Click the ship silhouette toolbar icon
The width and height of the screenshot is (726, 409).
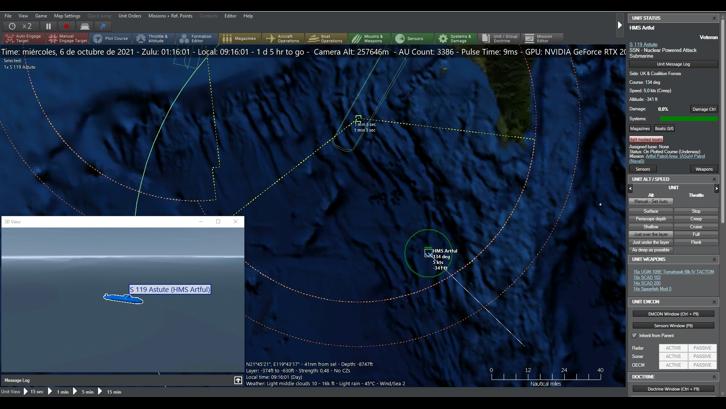(85, 26)
